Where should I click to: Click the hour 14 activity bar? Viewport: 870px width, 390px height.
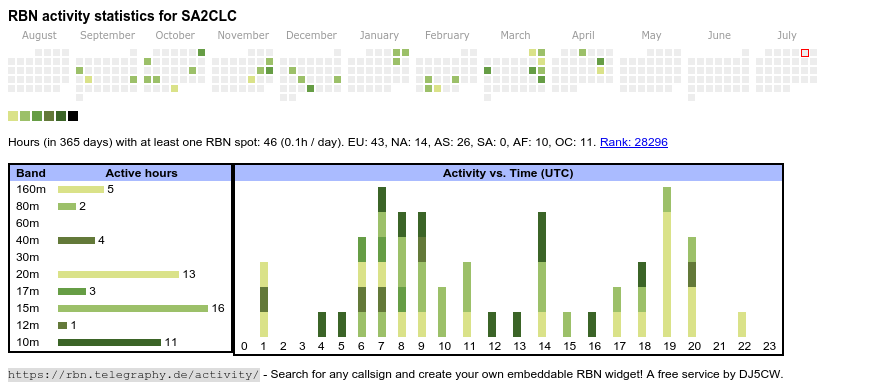[x=542, y=275]
